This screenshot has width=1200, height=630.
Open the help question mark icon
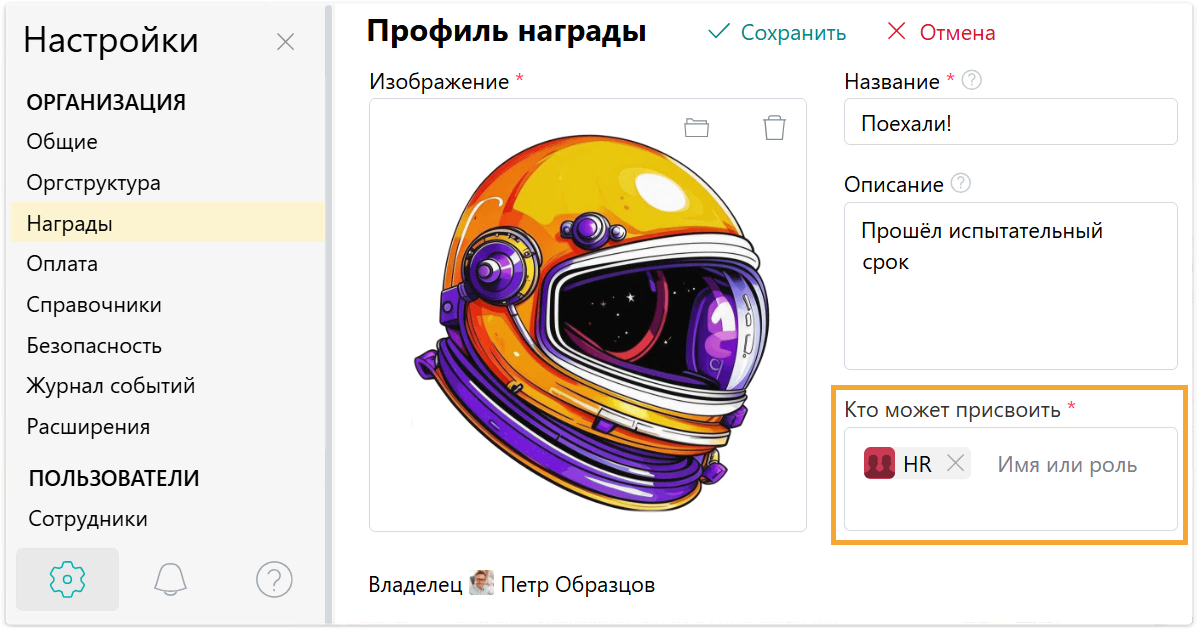[x=274, y=579]
